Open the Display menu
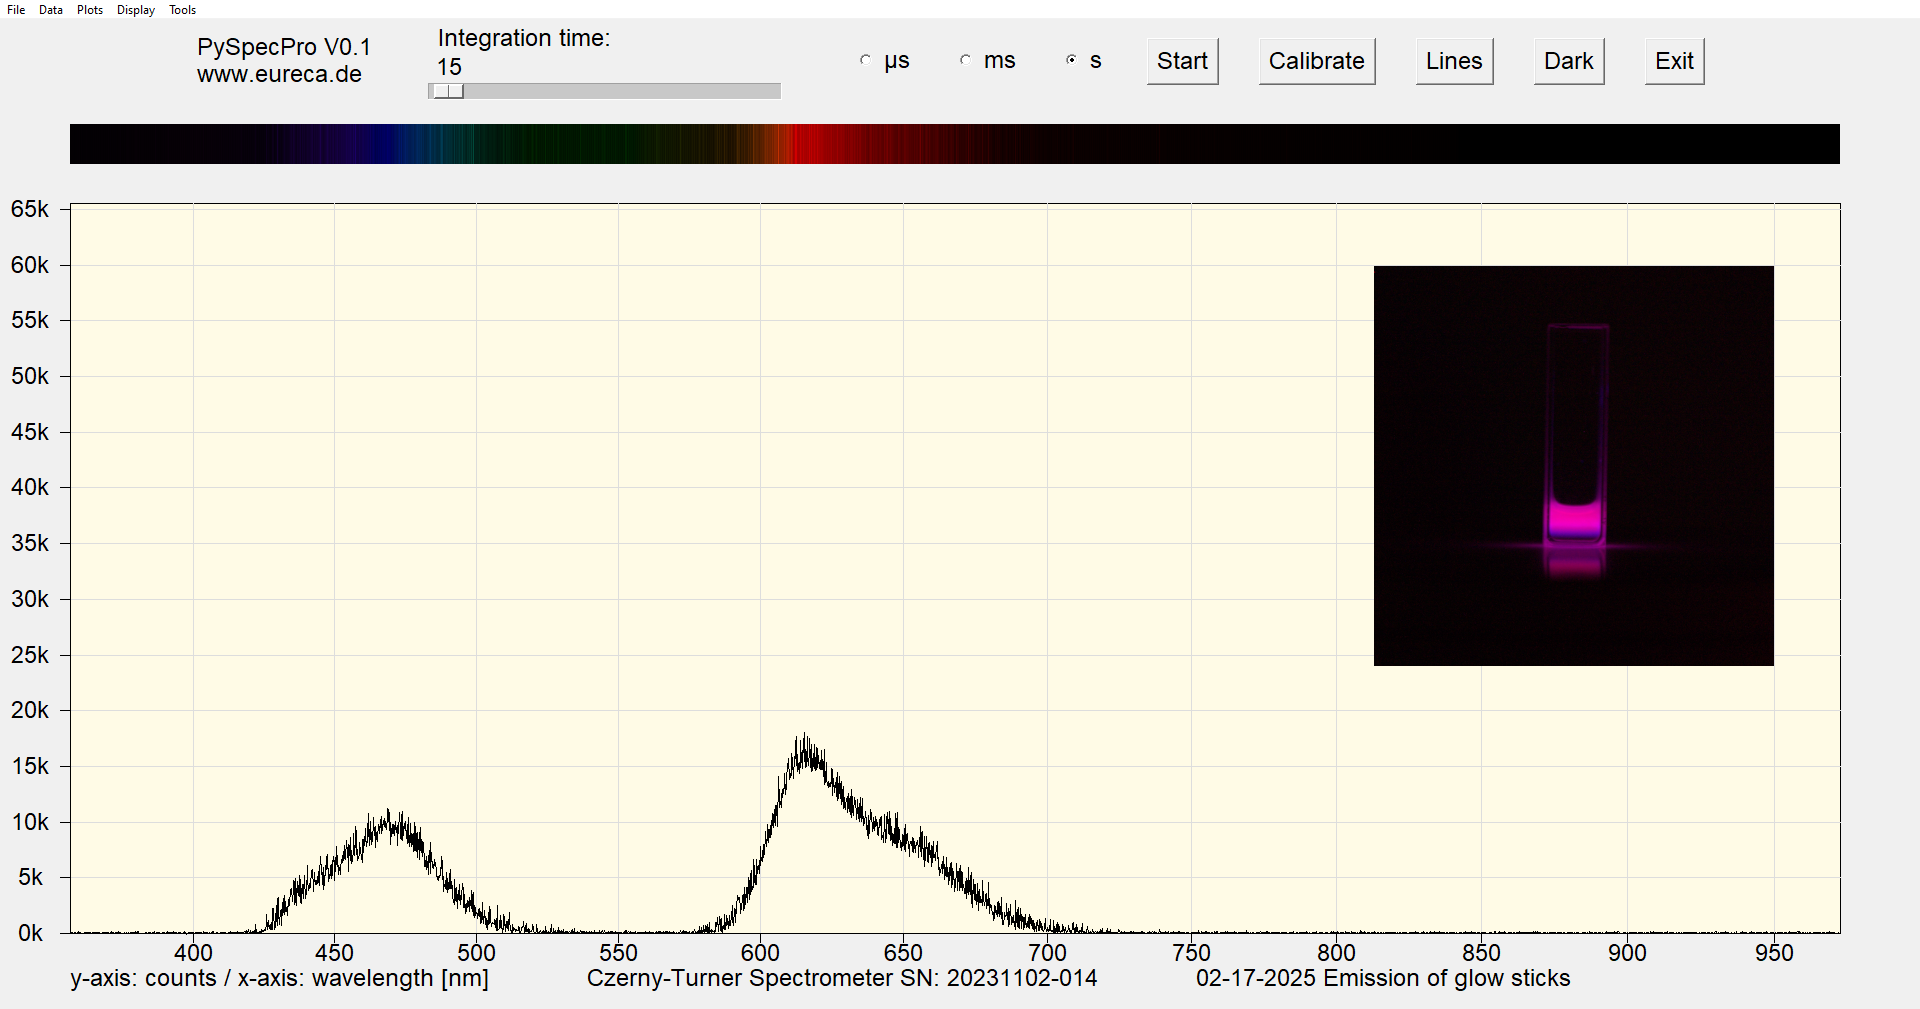 (136, 10)
